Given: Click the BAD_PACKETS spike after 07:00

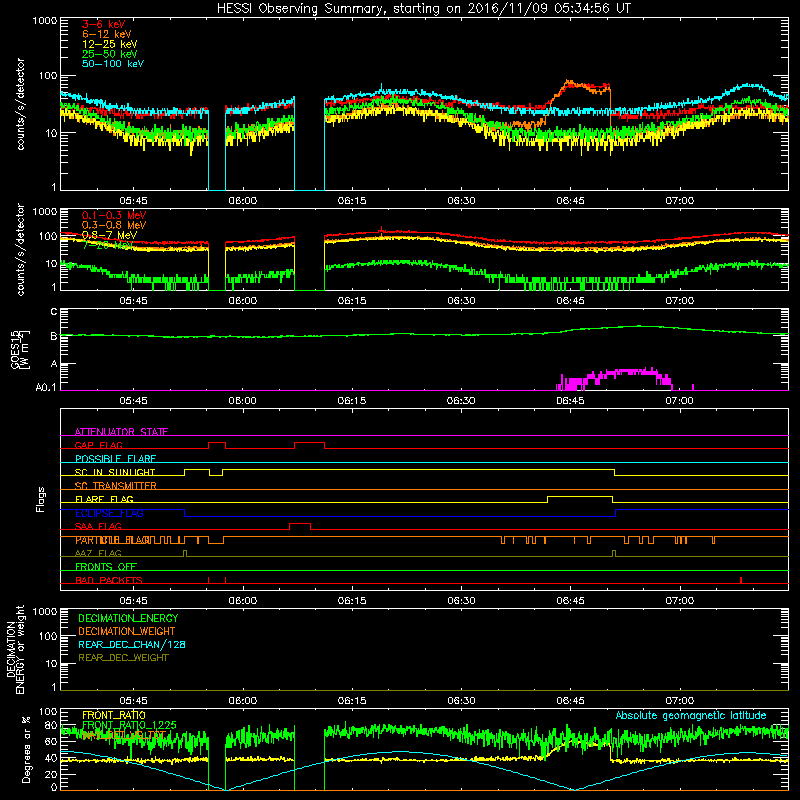Looking at the screenshot, I should coord(741,580).
